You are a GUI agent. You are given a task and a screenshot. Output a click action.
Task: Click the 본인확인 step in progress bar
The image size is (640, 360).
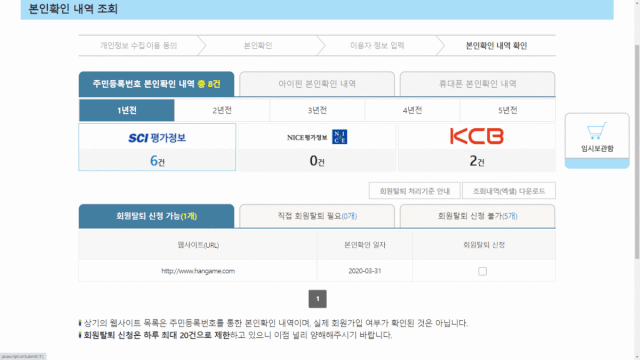coord(258,46)
